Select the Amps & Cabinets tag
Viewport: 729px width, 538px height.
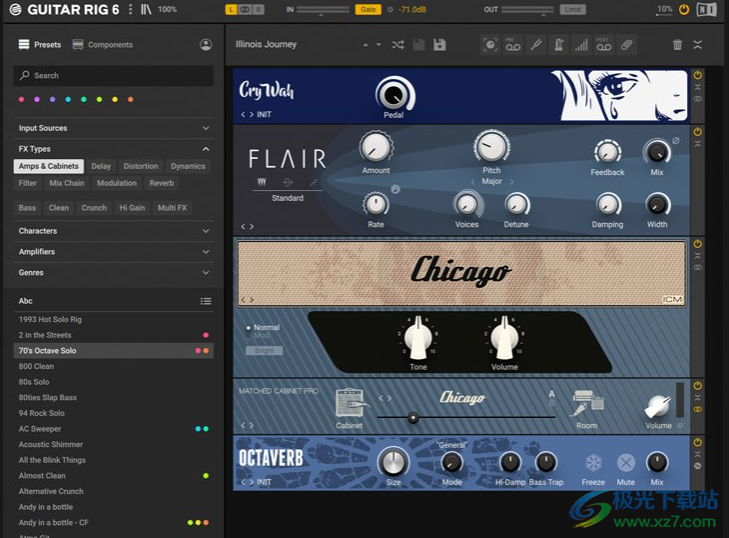click(x=49, y=166)
